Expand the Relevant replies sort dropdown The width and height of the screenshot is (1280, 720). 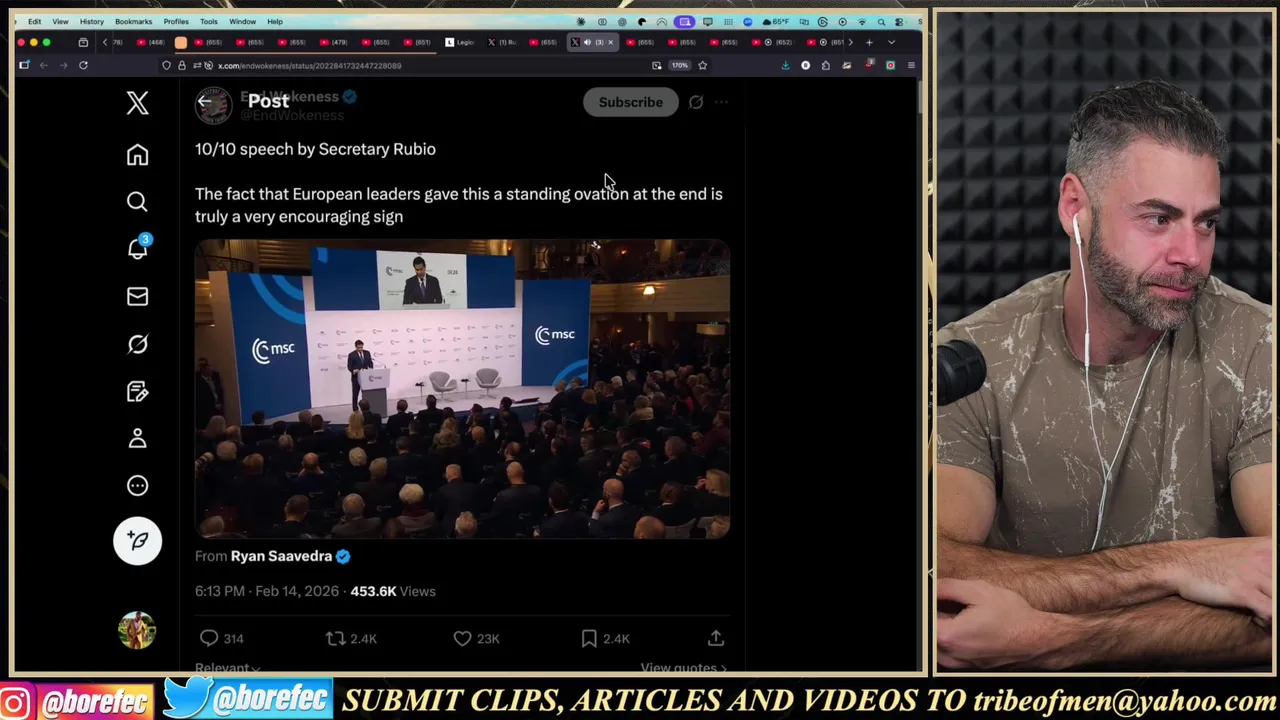click(227, 667)
